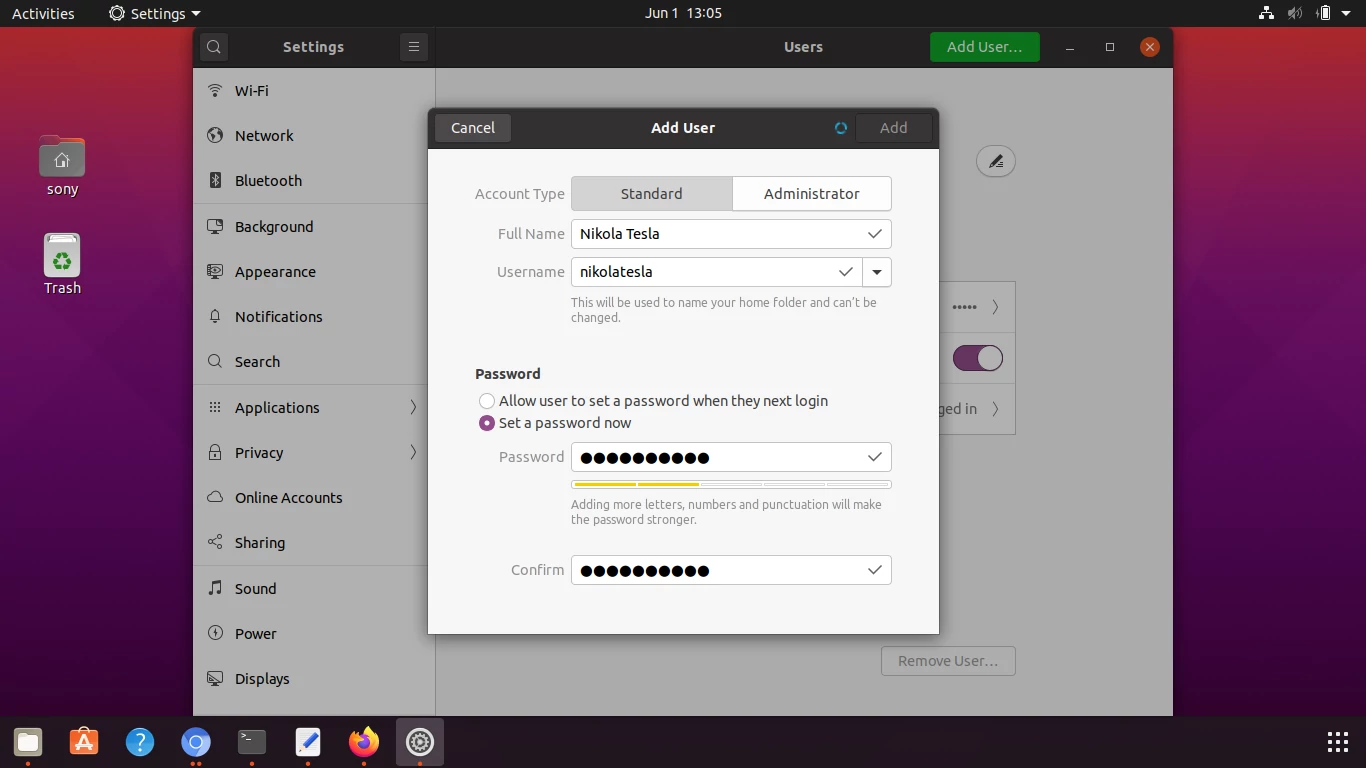Click the Network globe icon in the sidebar
1366x768 pixels.
tap(215, 135)
